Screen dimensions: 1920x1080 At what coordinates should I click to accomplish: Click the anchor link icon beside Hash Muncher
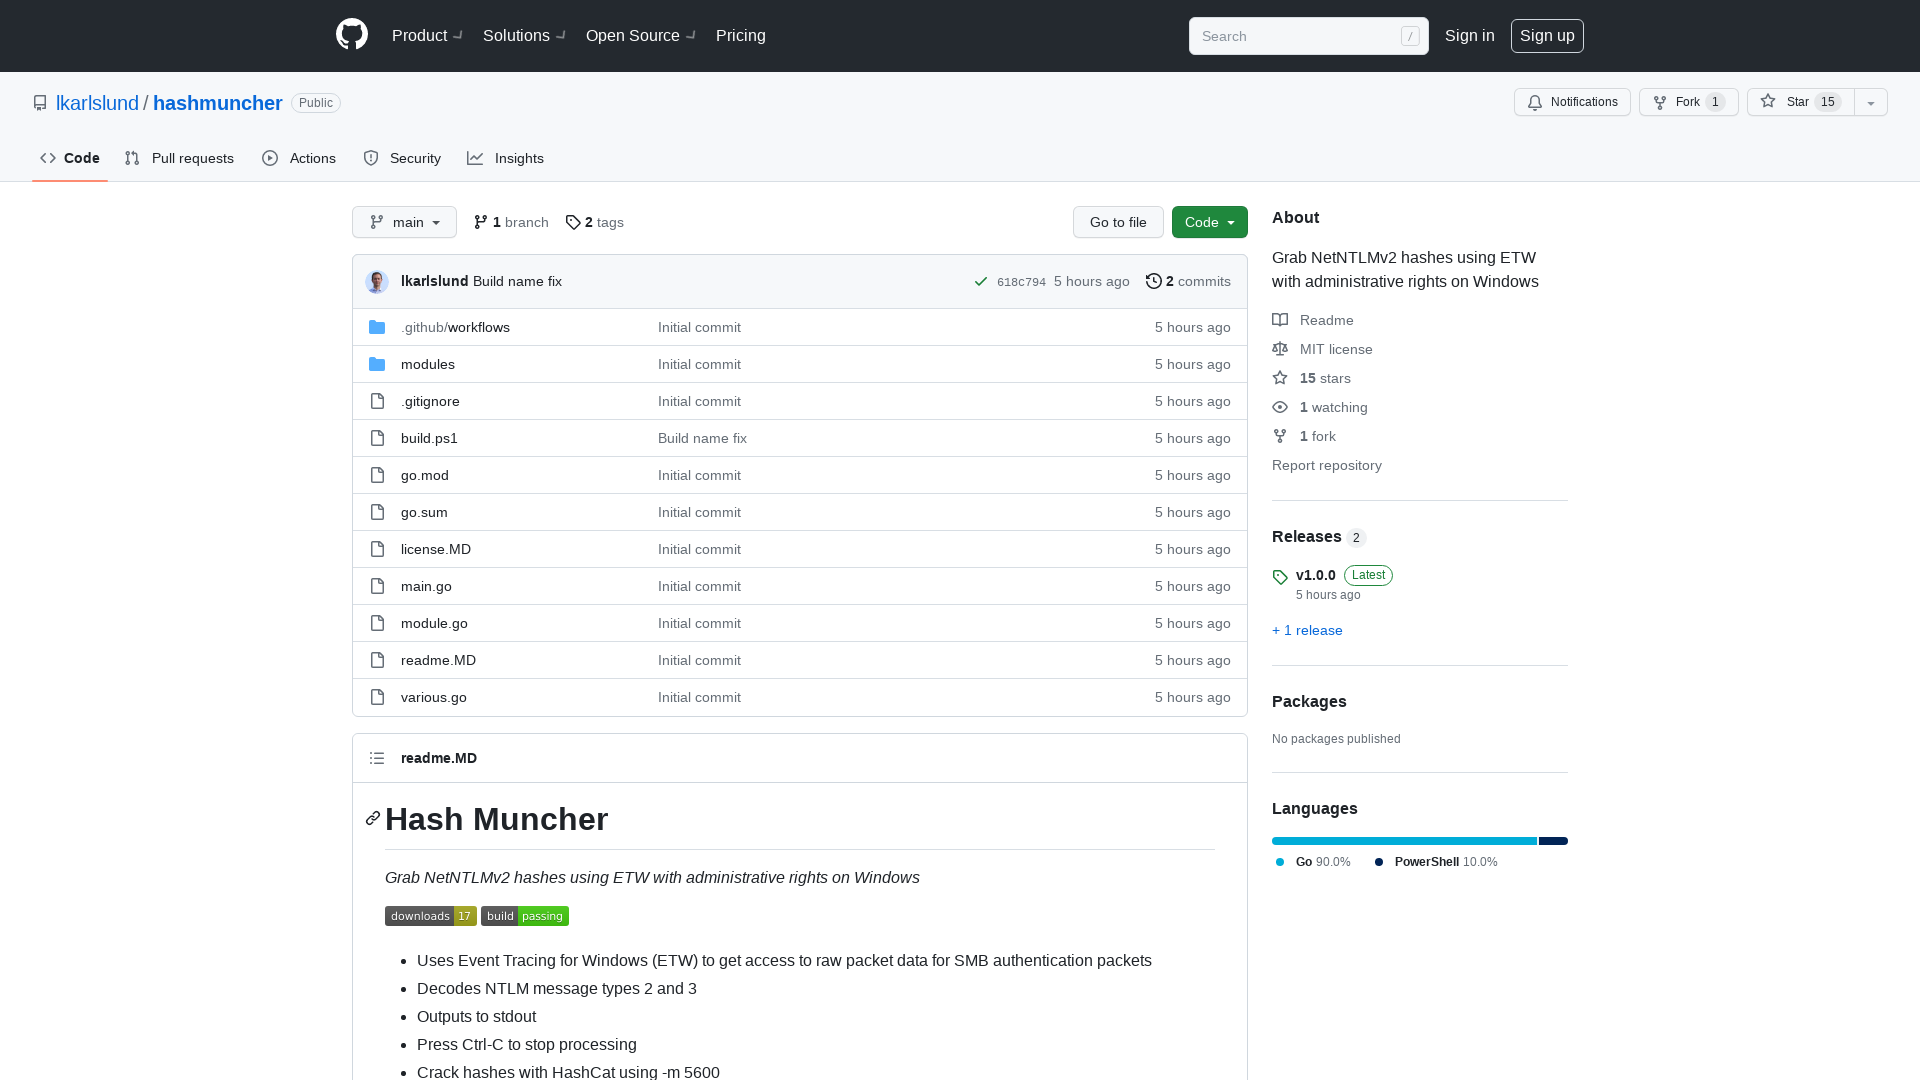[x=373, y=819]
